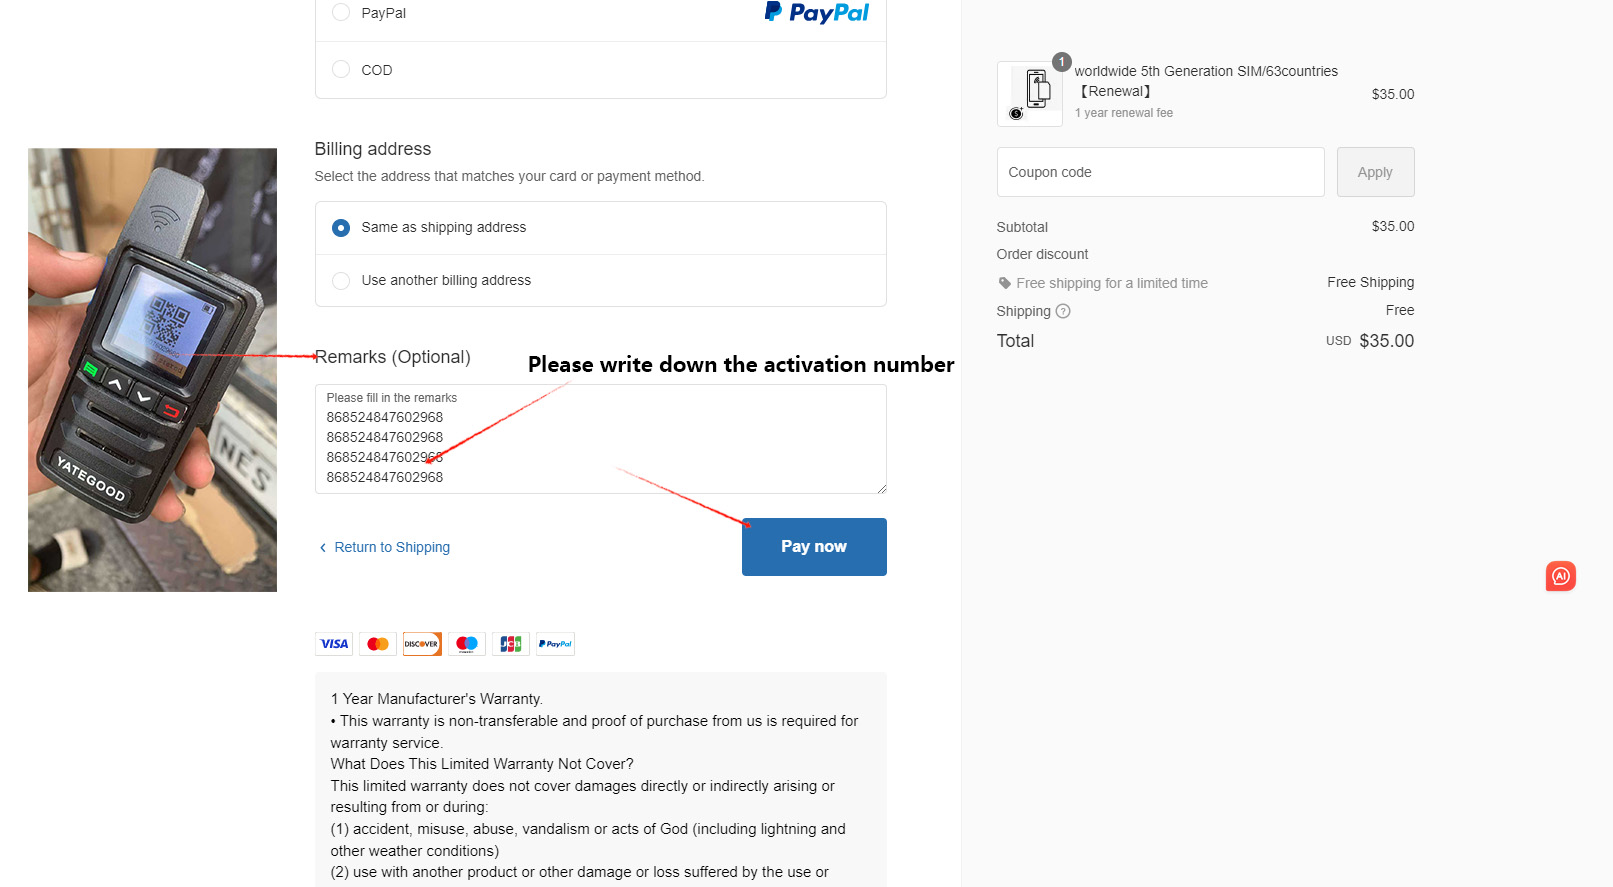Click the JCB card icon

click(x=511, y=644)
